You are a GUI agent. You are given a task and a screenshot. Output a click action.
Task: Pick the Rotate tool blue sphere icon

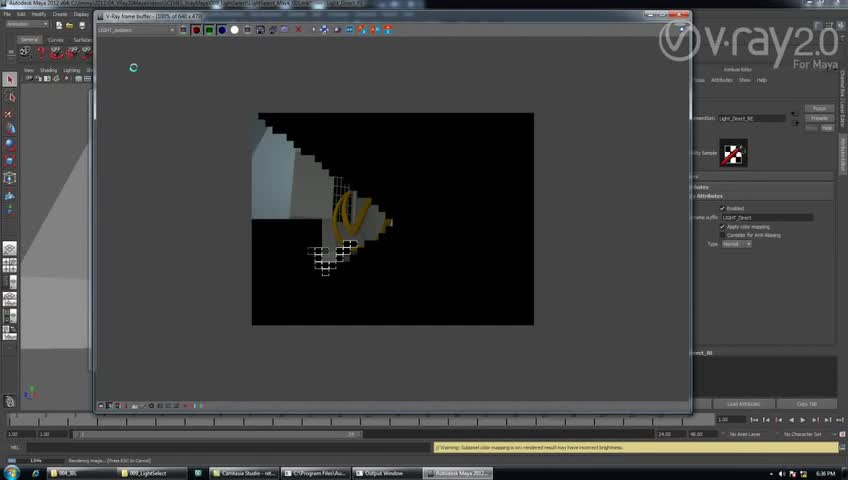pos(10,145)
